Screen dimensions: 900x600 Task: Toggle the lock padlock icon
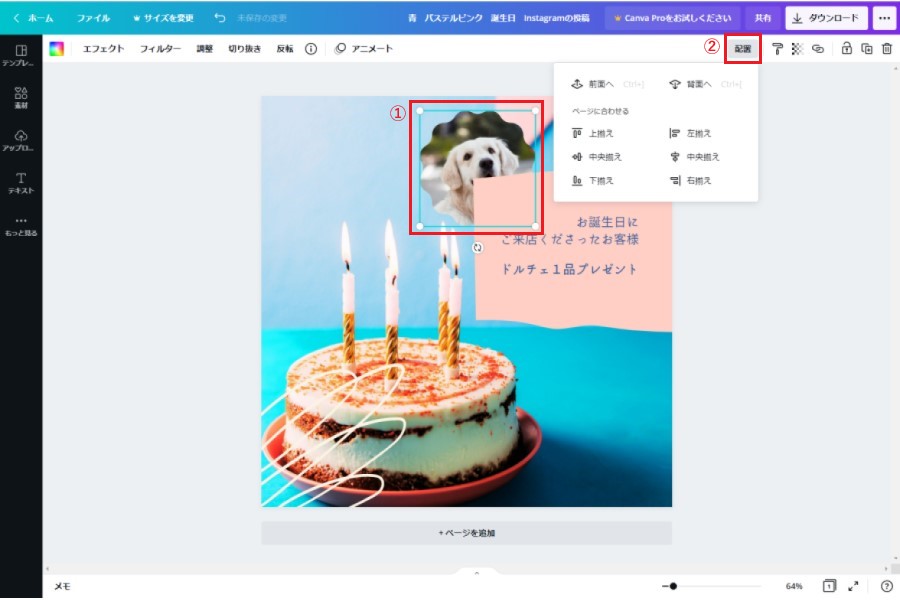coord(846,48)
